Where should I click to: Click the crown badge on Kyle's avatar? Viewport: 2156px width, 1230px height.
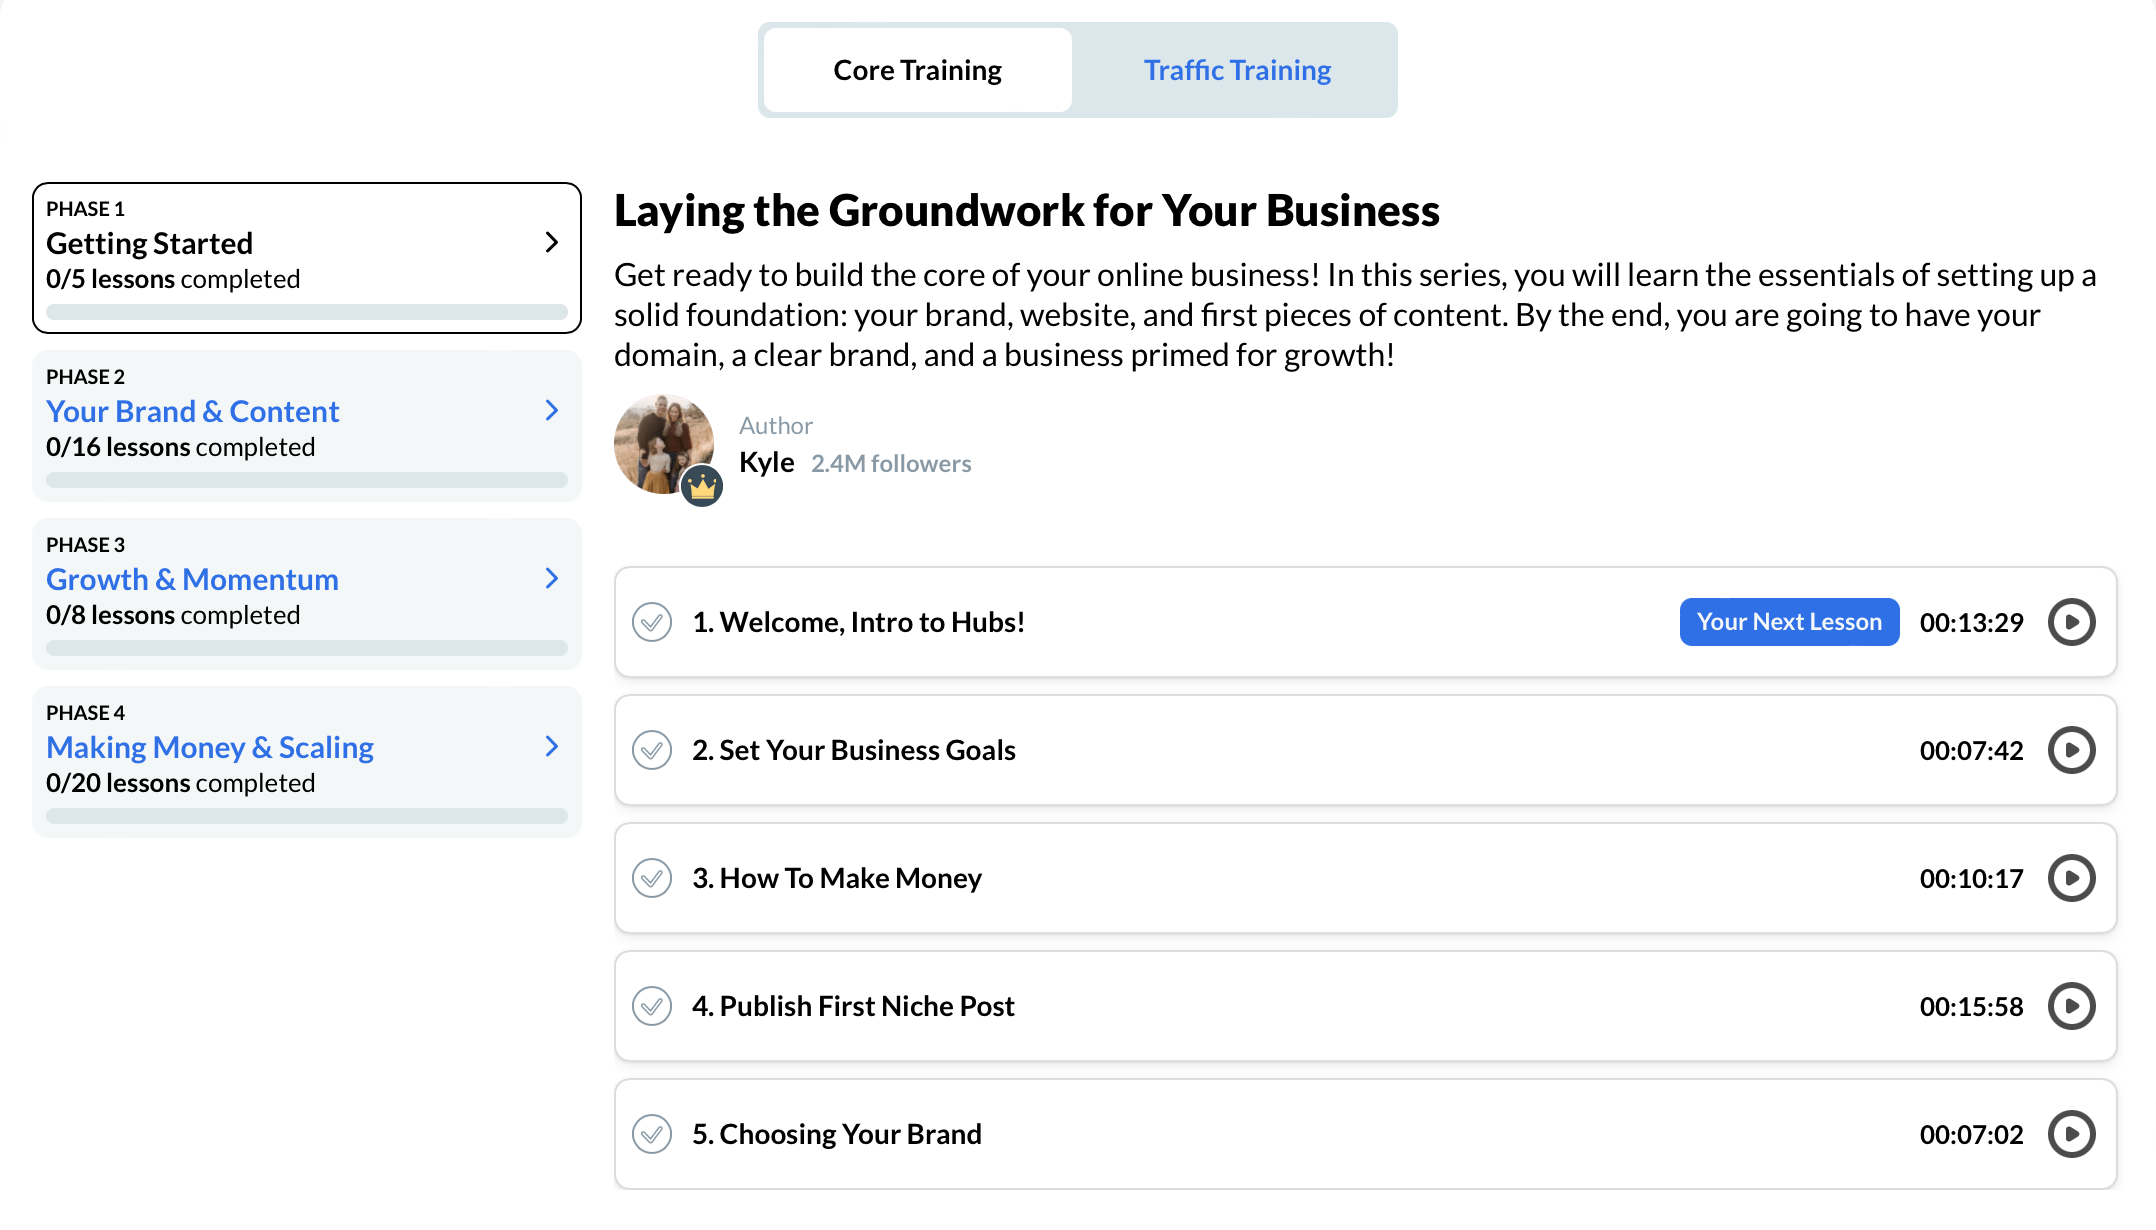tap(702, 487)
